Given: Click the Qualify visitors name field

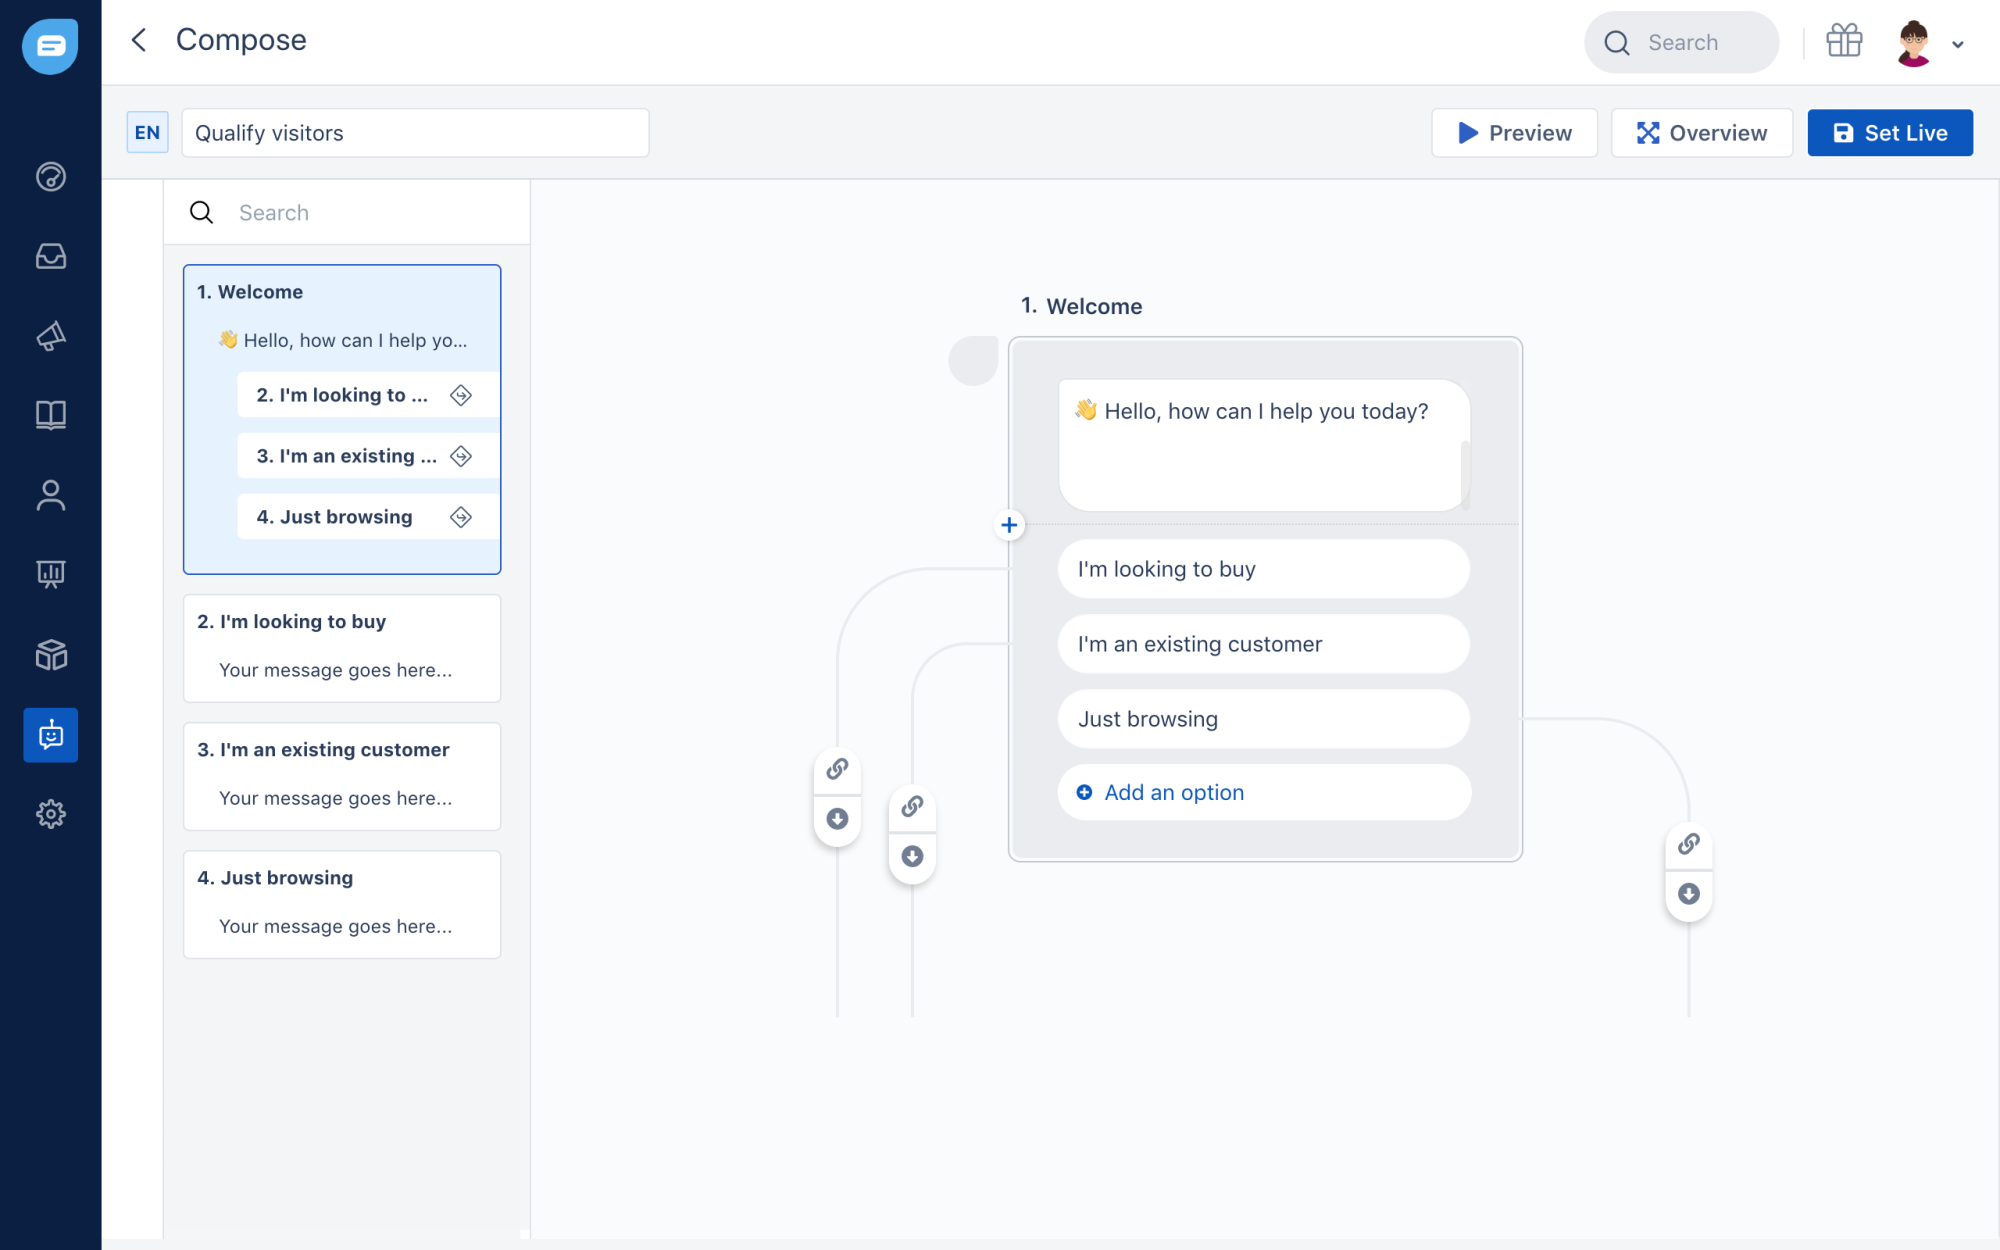Looking at the screenshot, I should 415,133.
